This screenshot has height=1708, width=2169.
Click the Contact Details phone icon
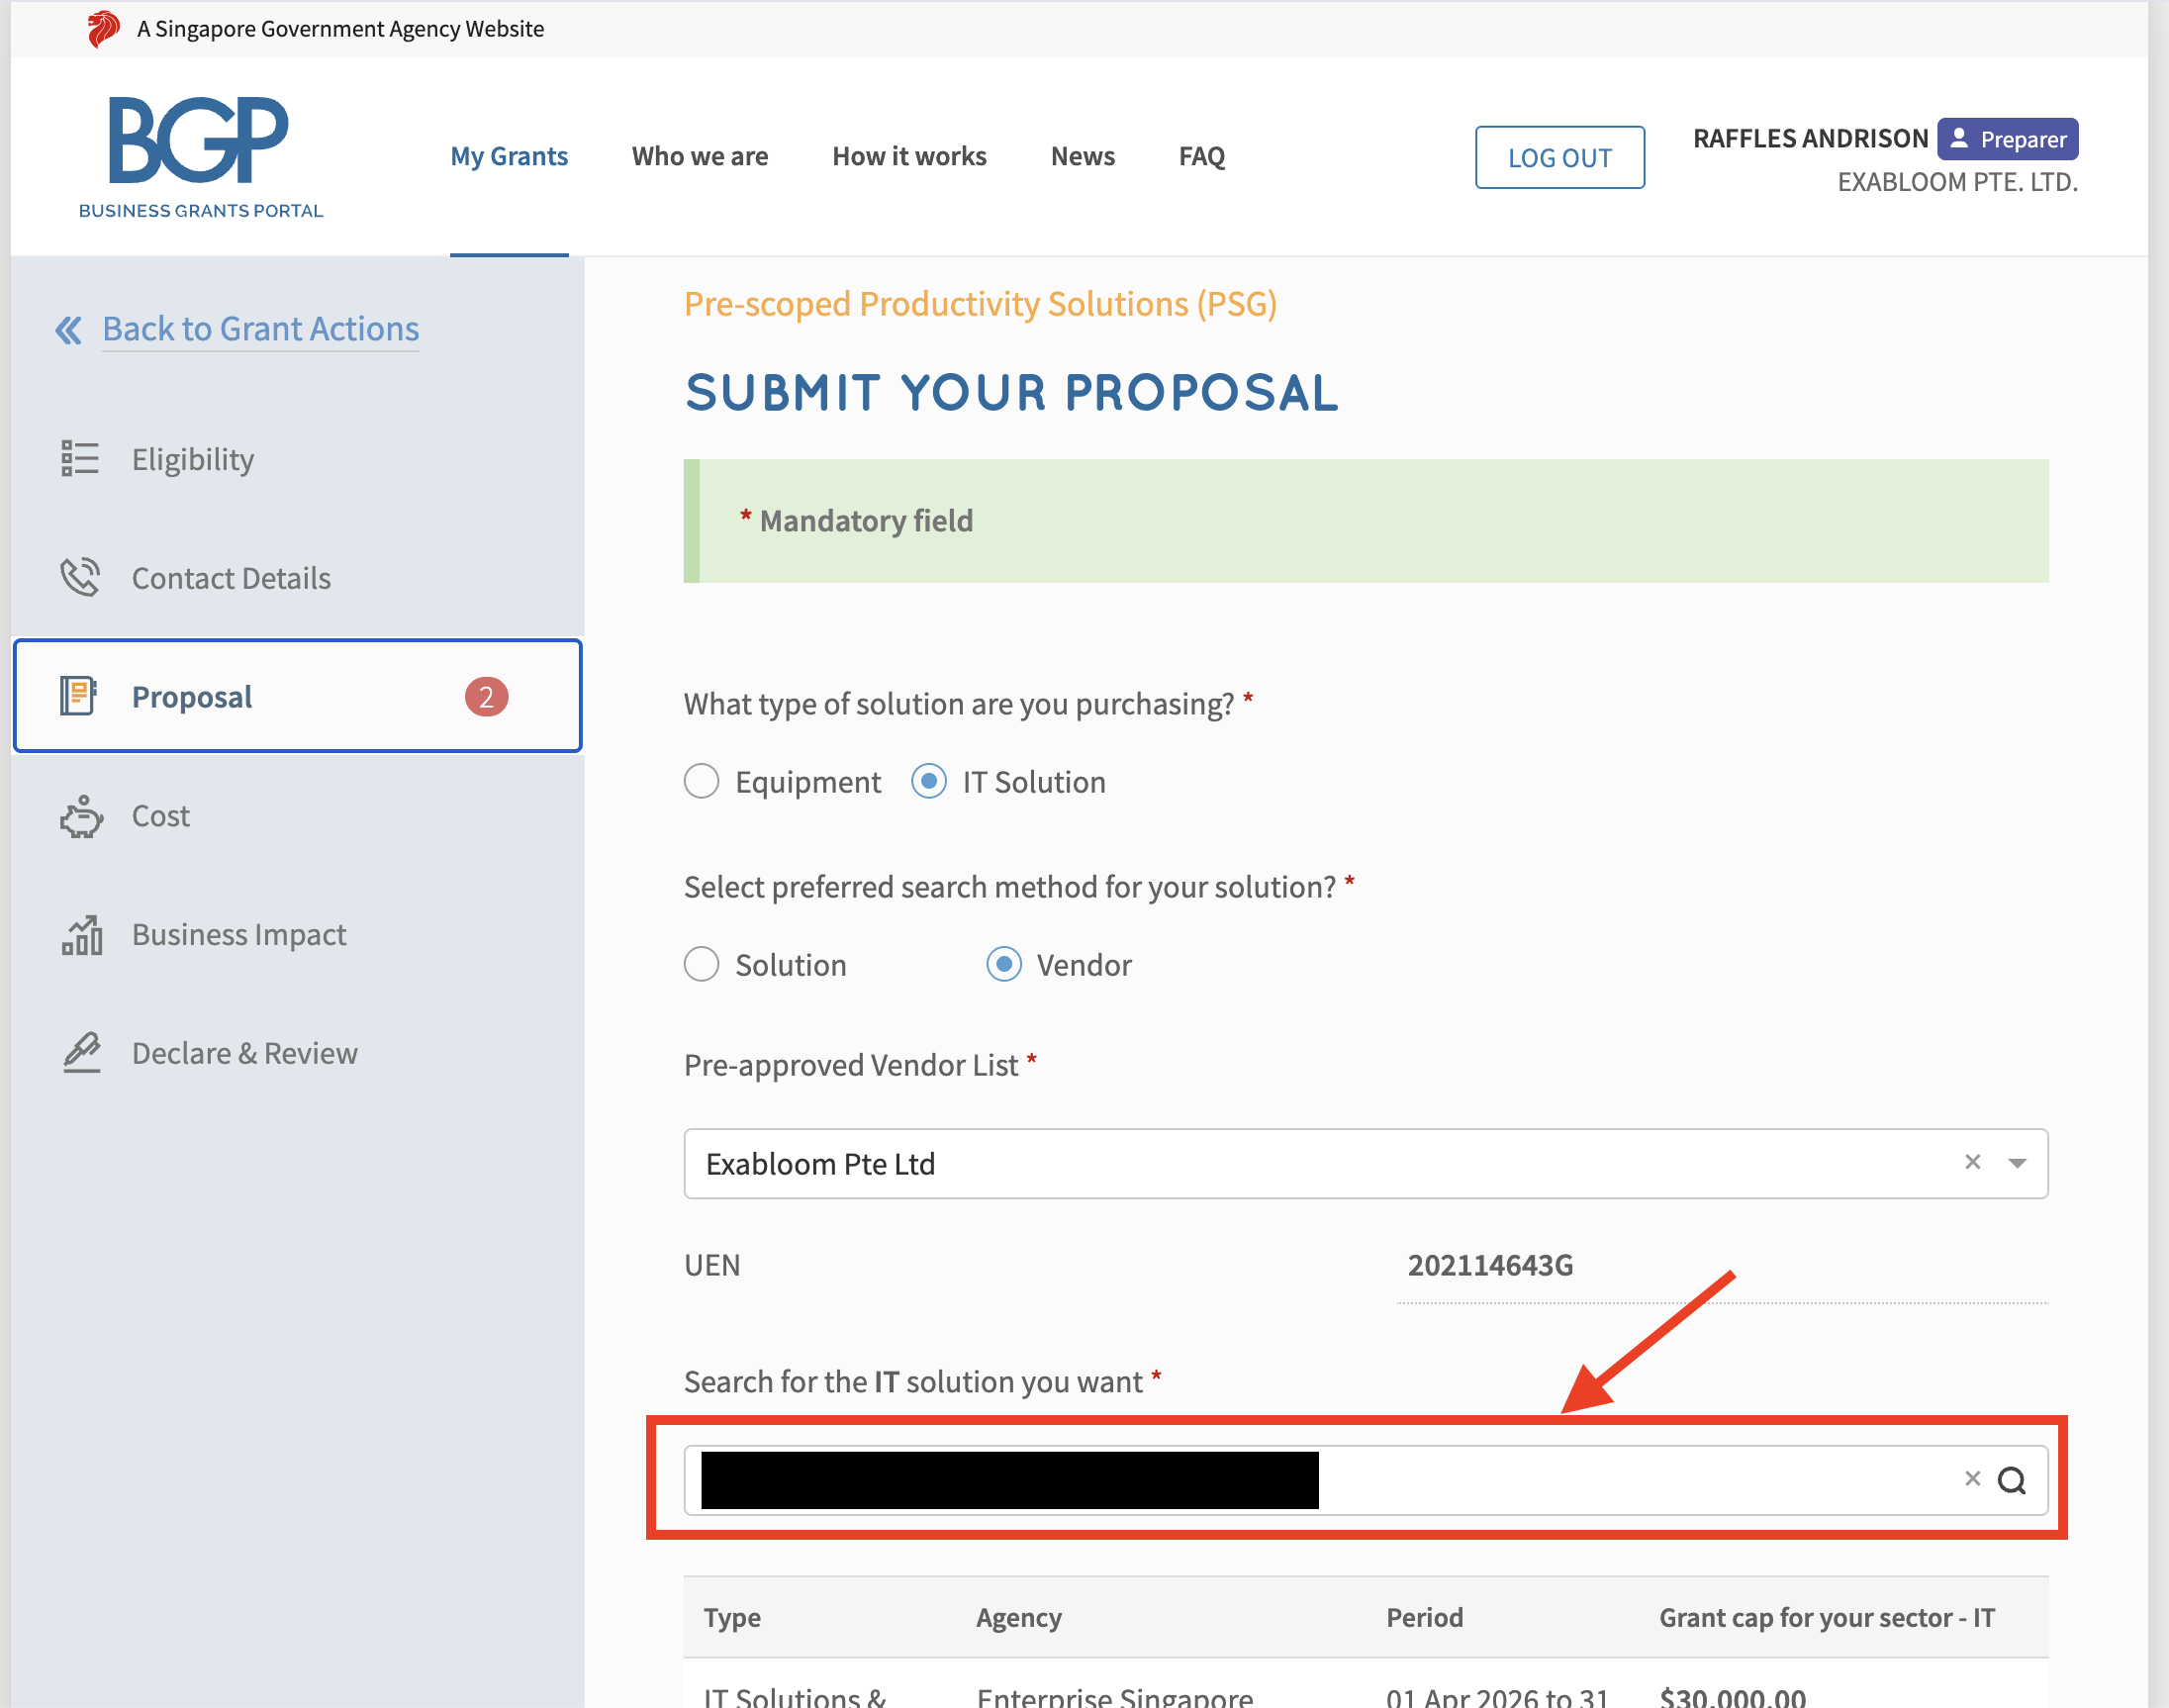coord(80,577)
